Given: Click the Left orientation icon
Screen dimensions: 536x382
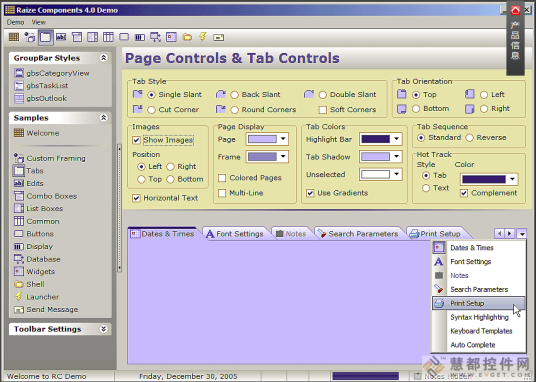Looking at the screenshot, I should [x=470, y=94].
